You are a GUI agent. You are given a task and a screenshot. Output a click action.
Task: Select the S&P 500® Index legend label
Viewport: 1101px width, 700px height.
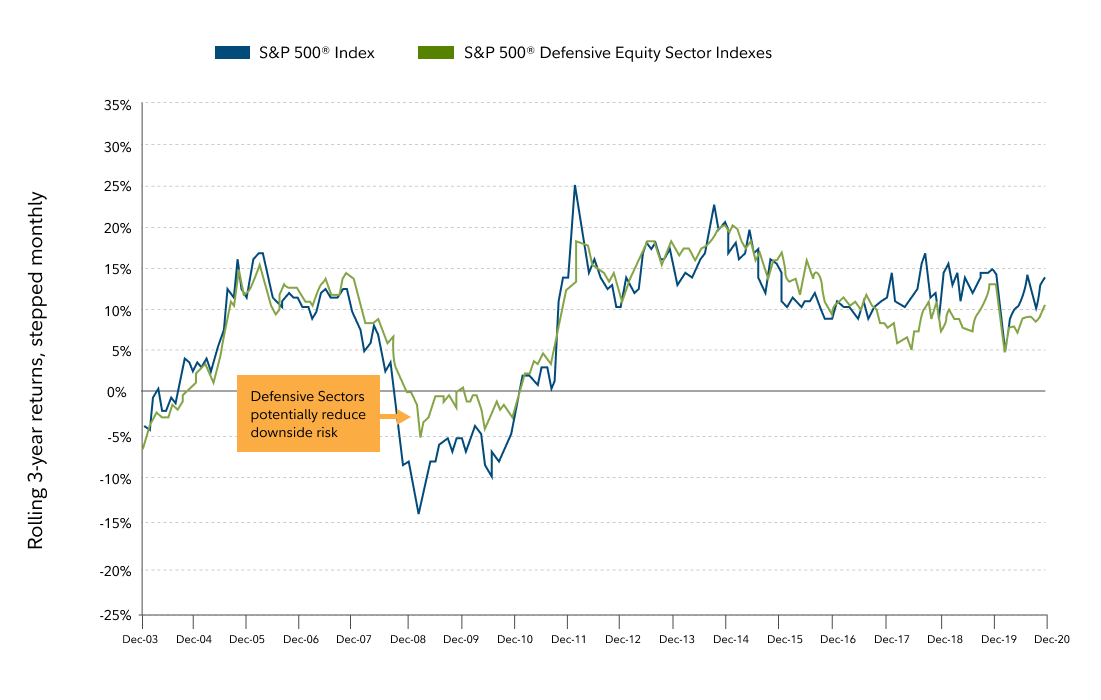point(318,53)
